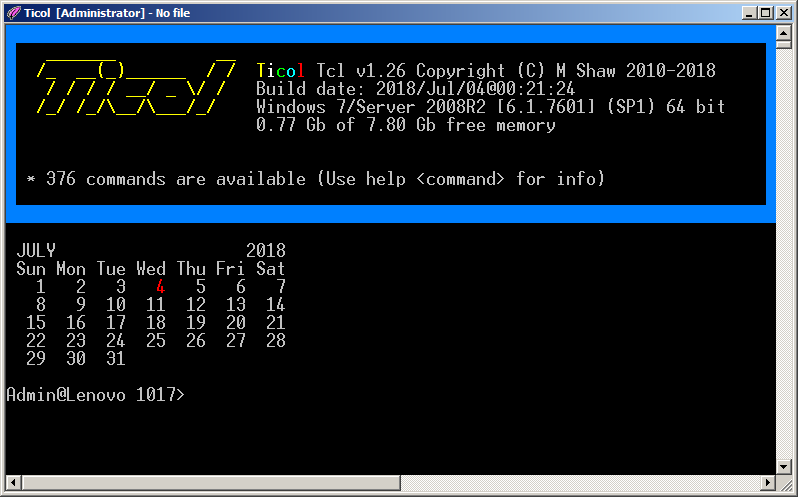Click the 'Sun' column header
The height and width of the screenshot is (497, 798).
[x=31, y=269]
